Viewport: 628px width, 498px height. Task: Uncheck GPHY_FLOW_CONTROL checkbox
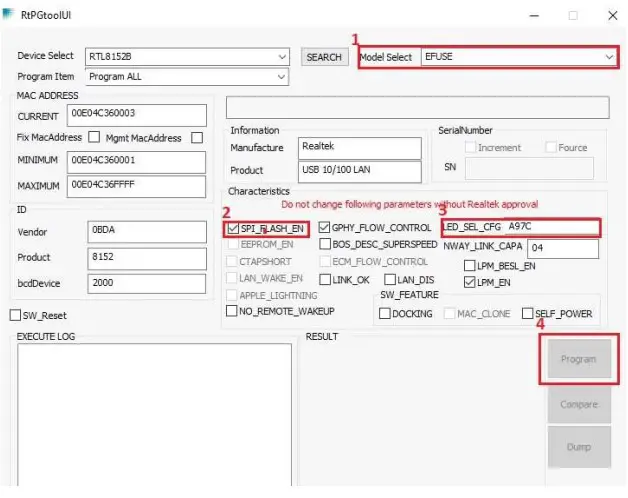tap(324, 228)
